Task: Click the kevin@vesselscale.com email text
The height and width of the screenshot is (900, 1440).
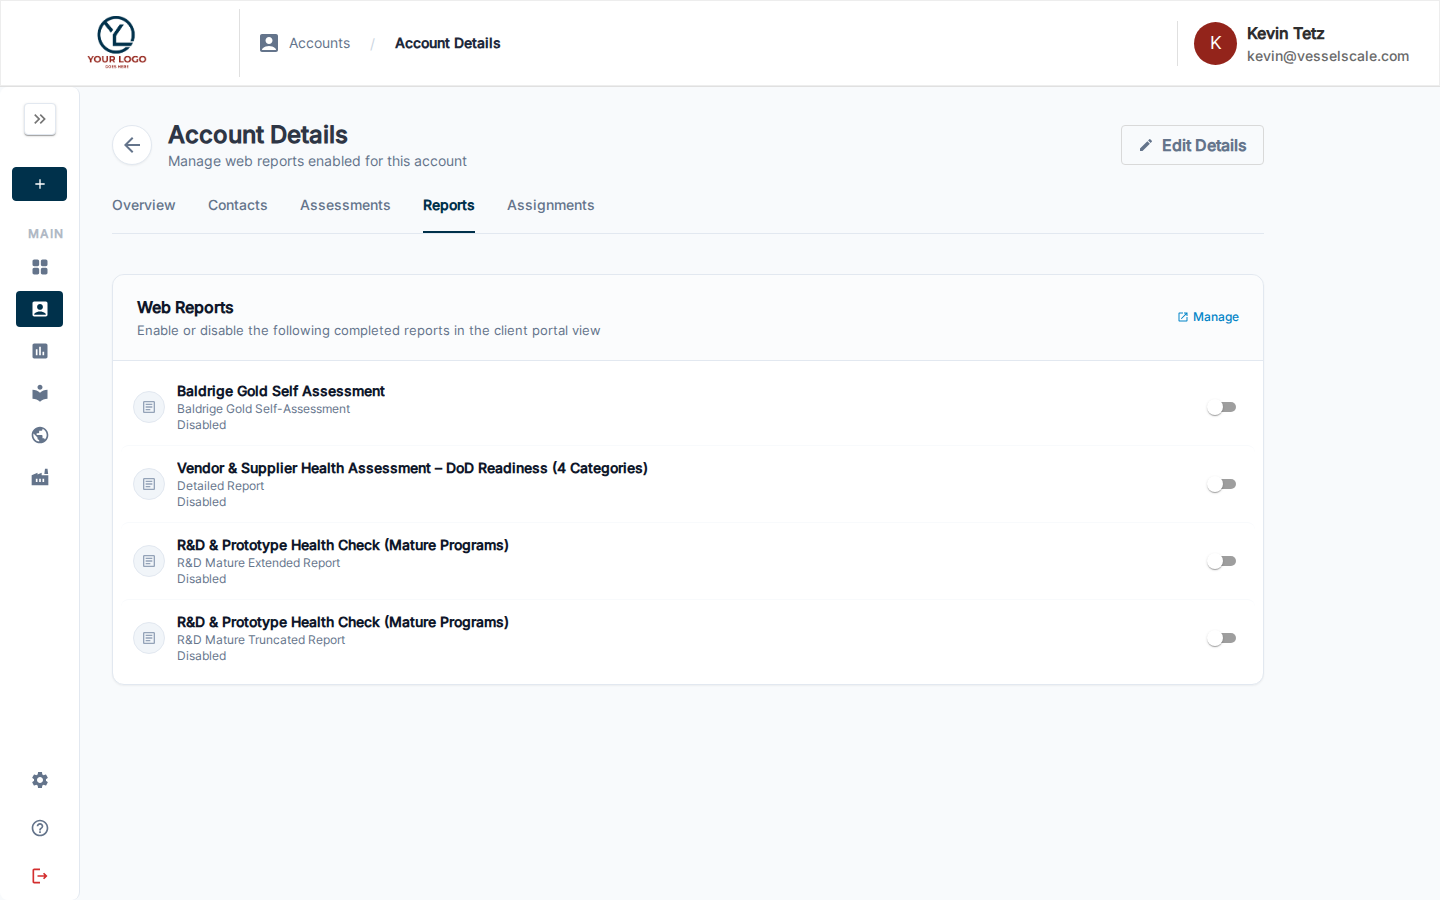Action: tap(1328, 56)
